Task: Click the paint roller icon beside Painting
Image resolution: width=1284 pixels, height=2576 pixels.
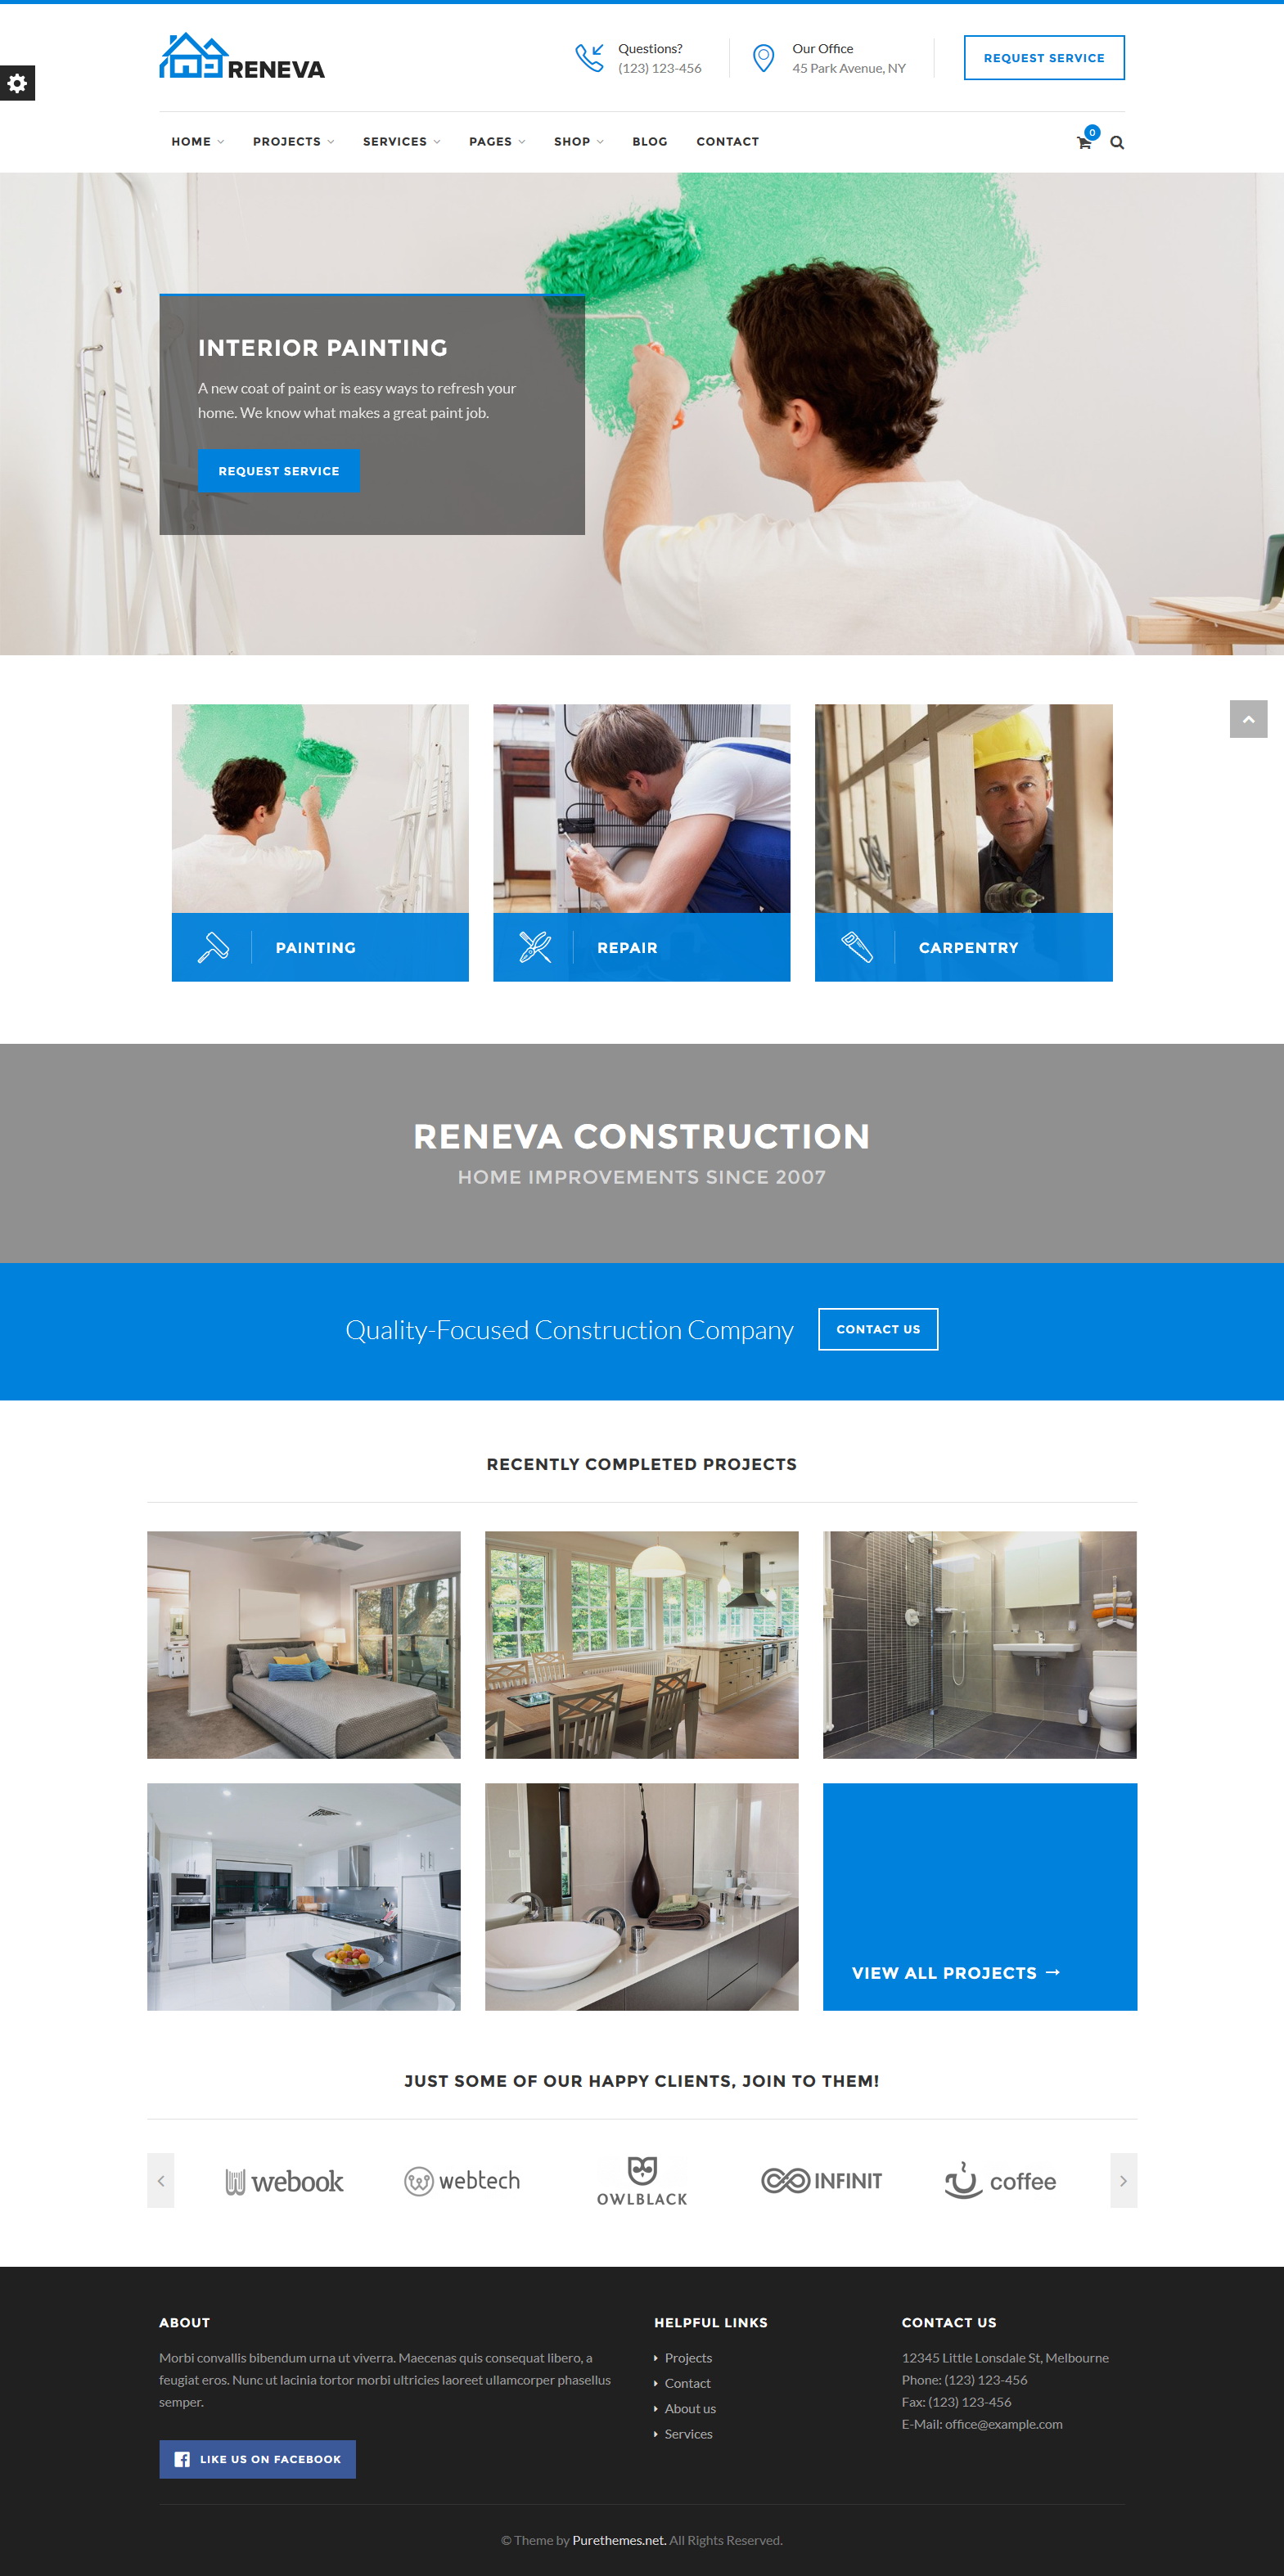Action: [x=213, y=947]
